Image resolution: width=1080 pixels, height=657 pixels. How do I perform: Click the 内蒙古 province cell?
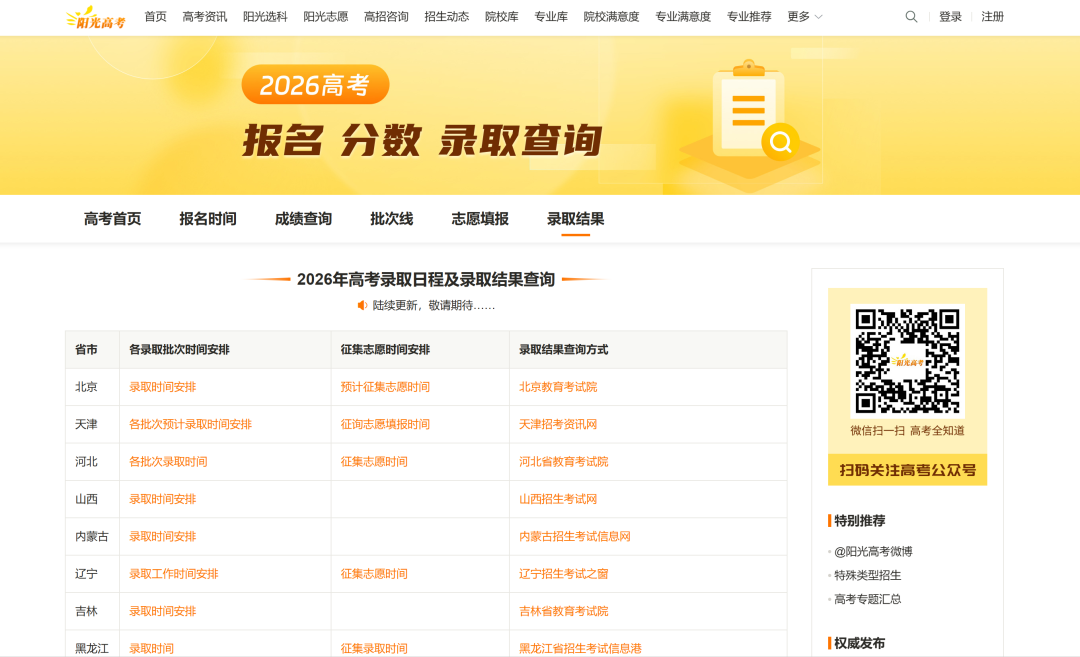pos(92,536)
